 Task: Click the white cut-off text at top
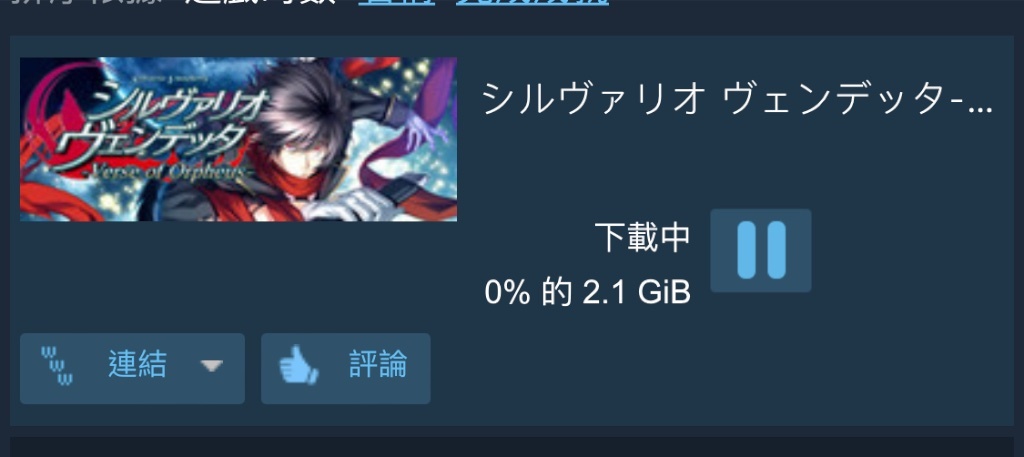[x=268, y=3]
